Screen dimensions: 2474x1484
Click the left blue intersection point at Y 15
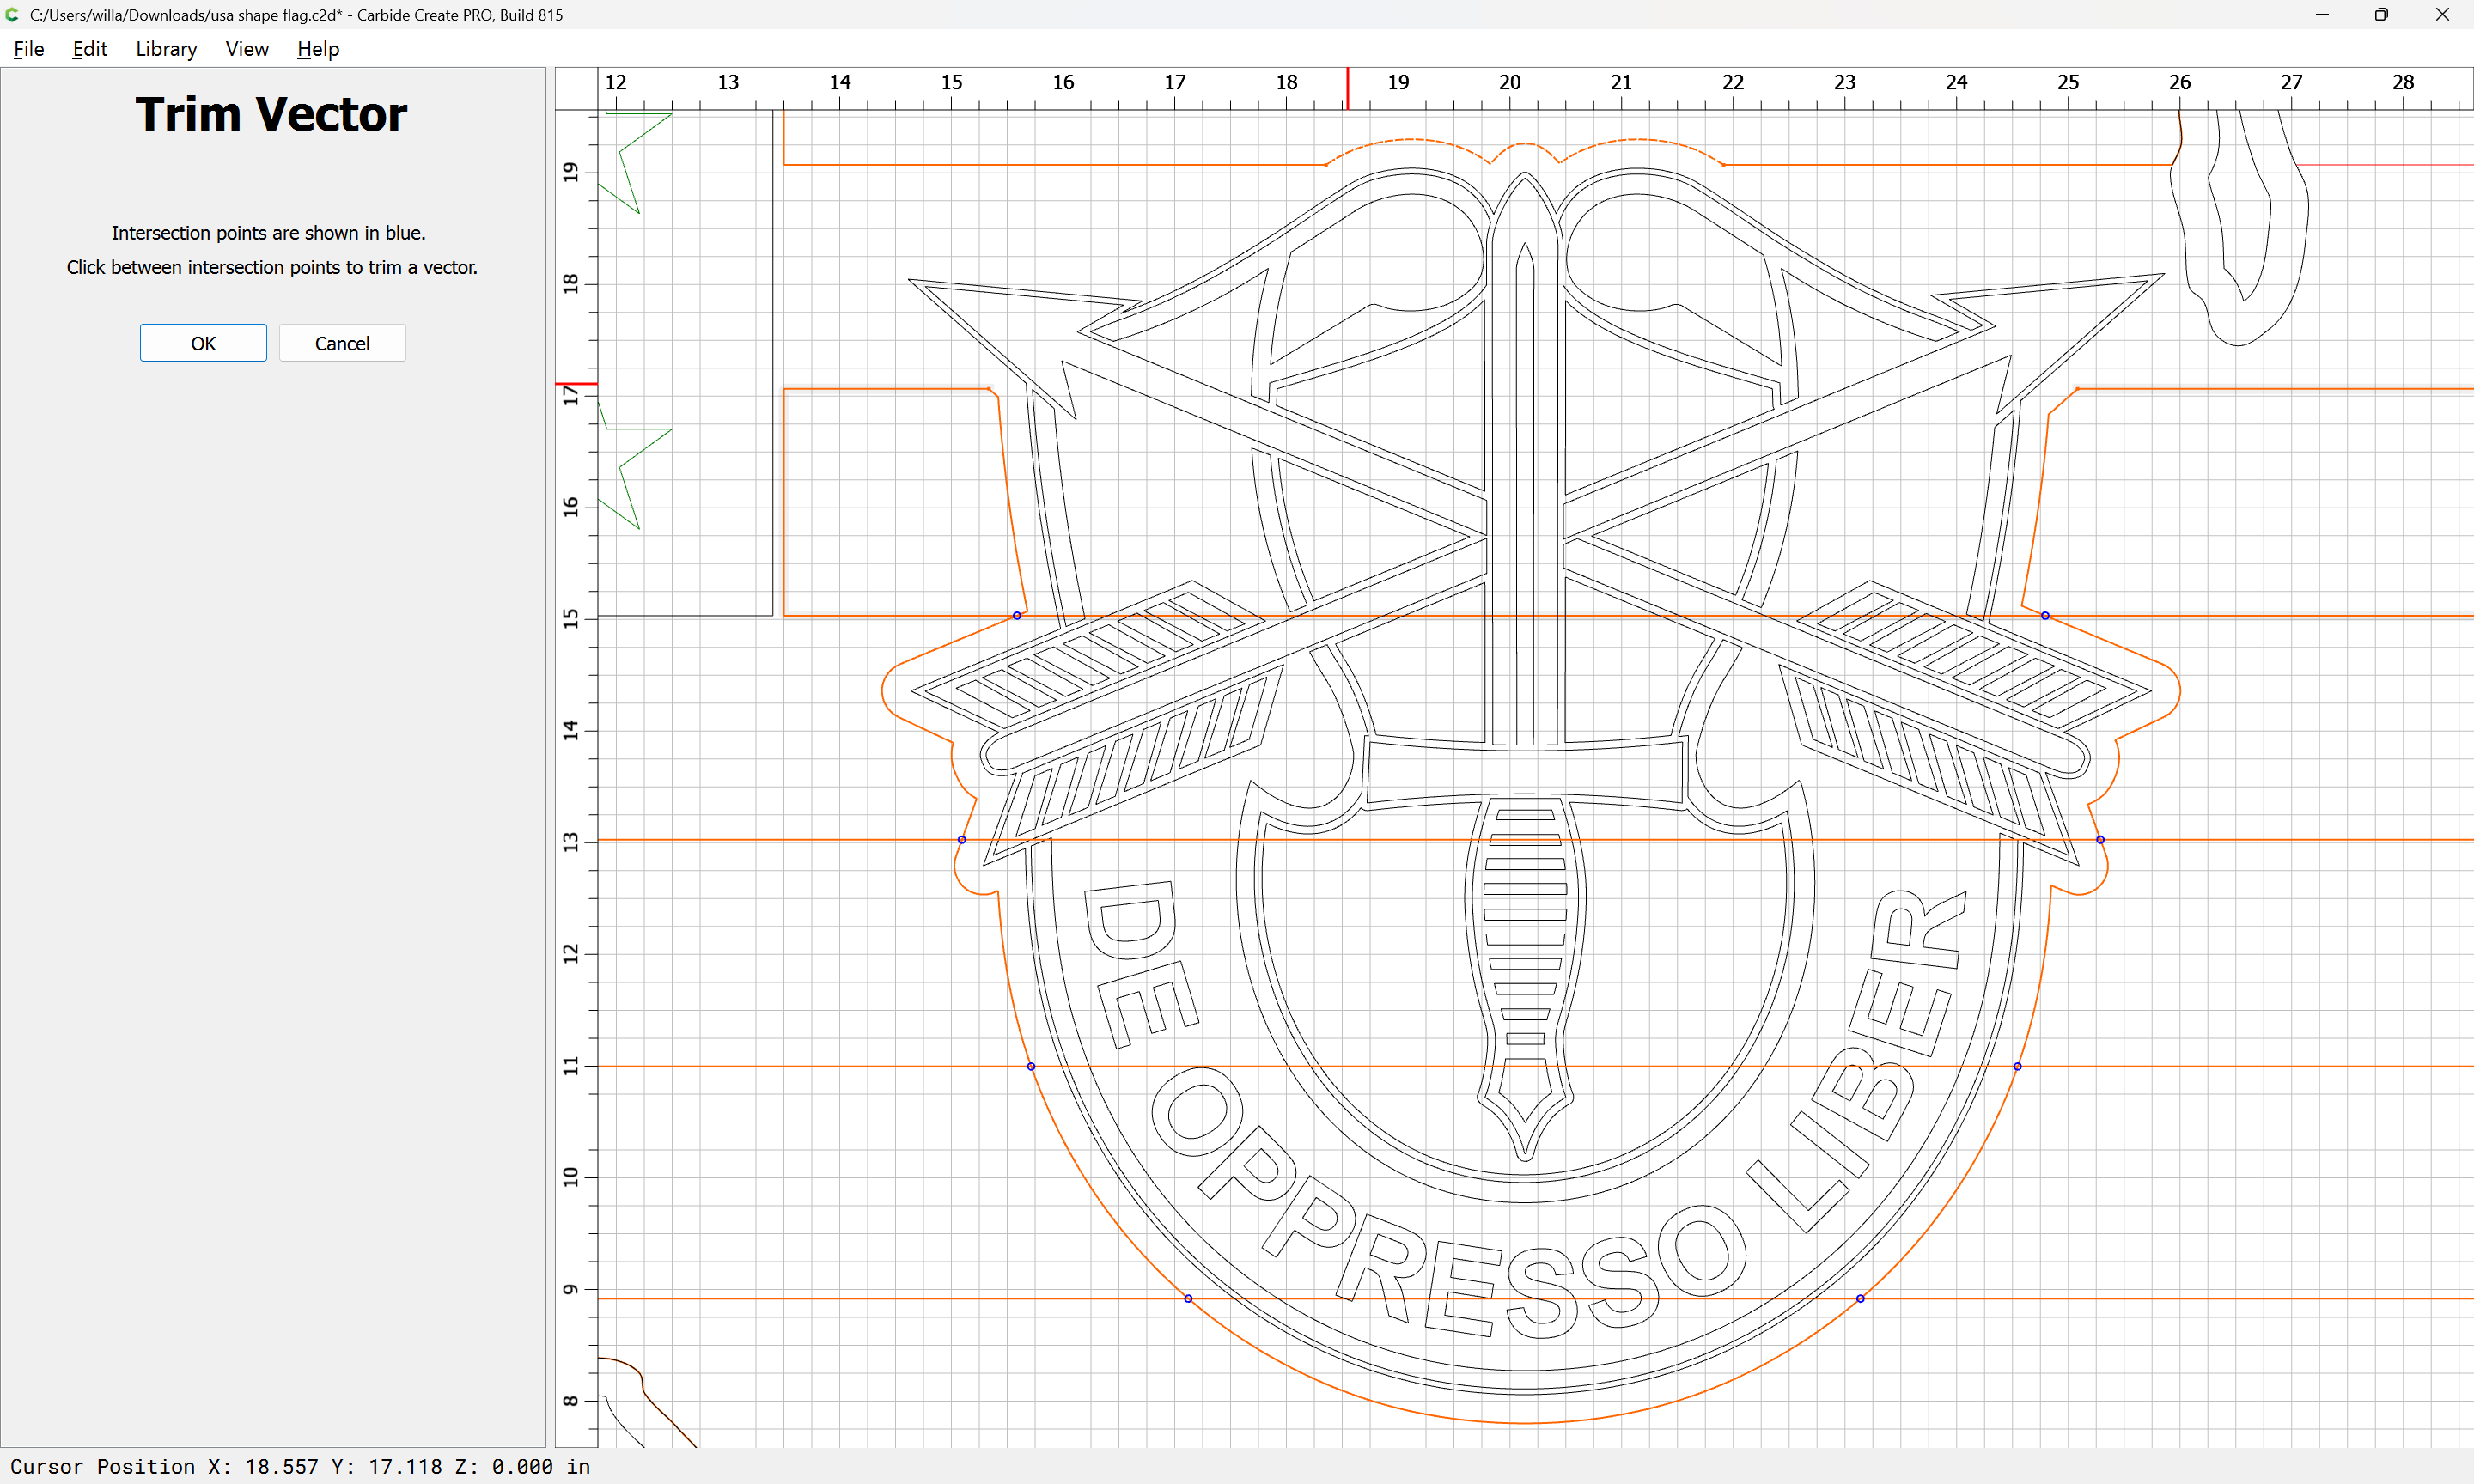pyautogui.click(x=1017, y=615)
